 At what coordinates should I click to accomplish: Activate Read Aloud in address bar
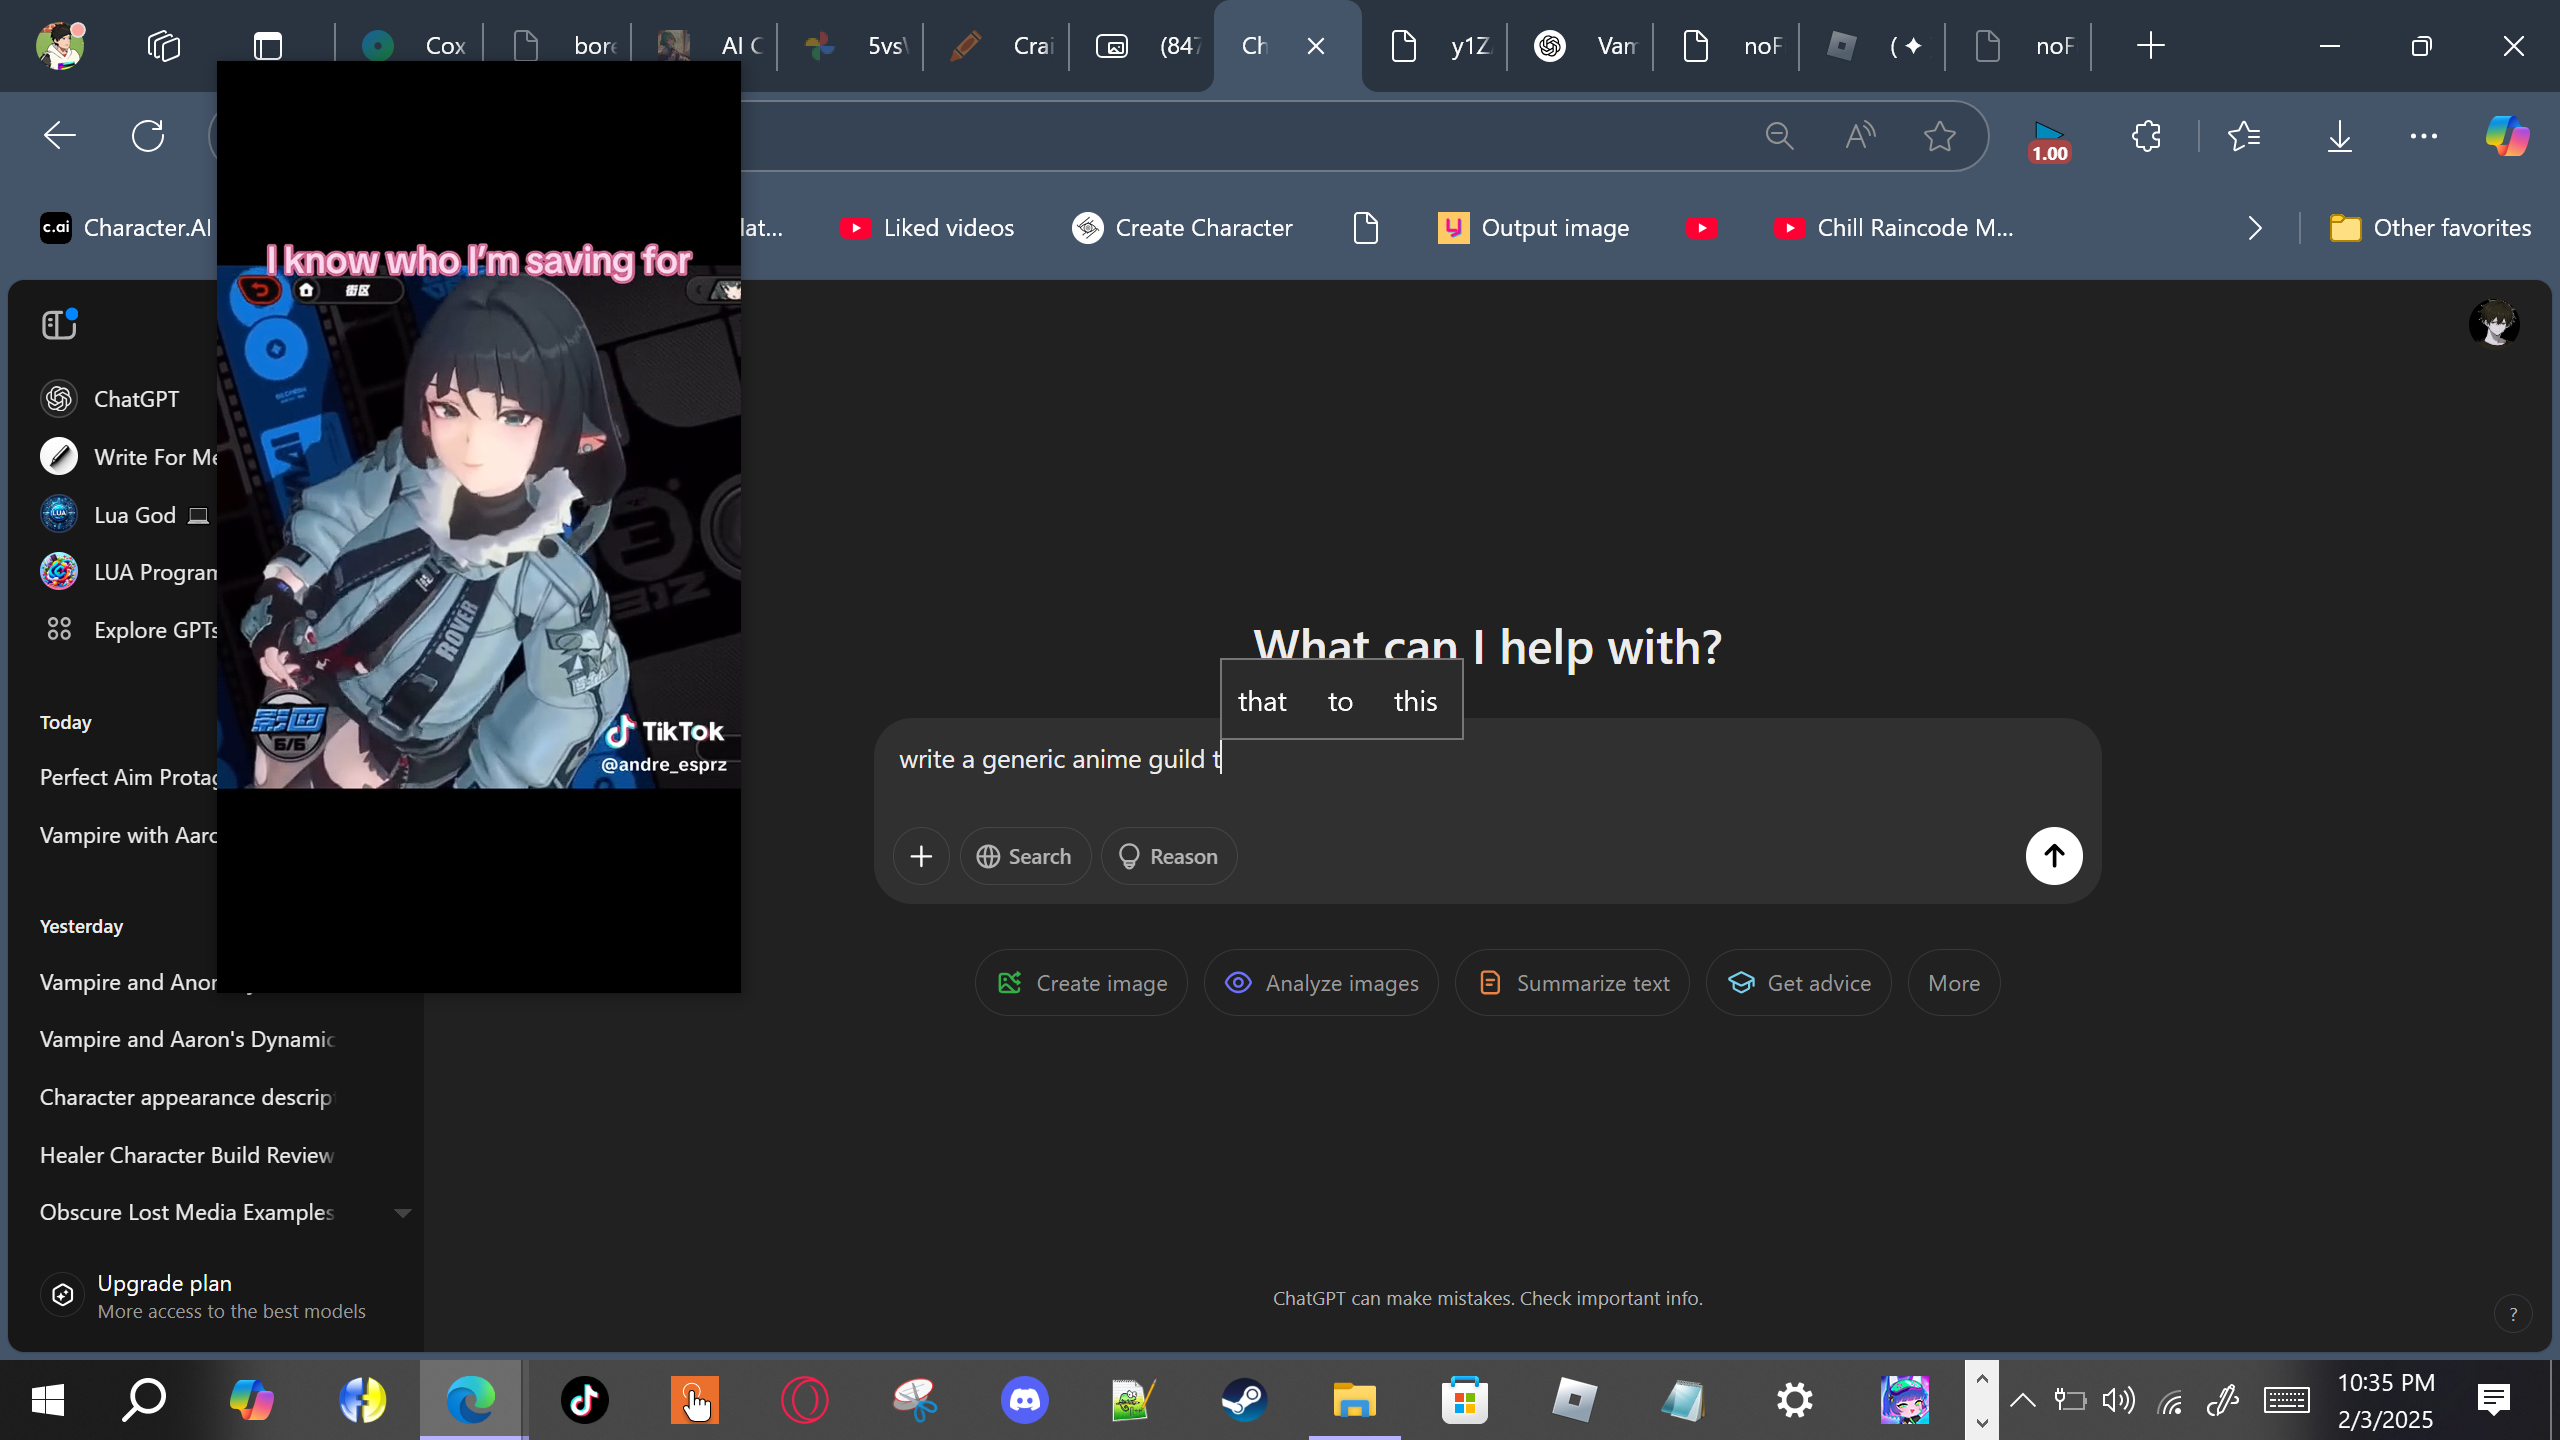coord(1860,136)
